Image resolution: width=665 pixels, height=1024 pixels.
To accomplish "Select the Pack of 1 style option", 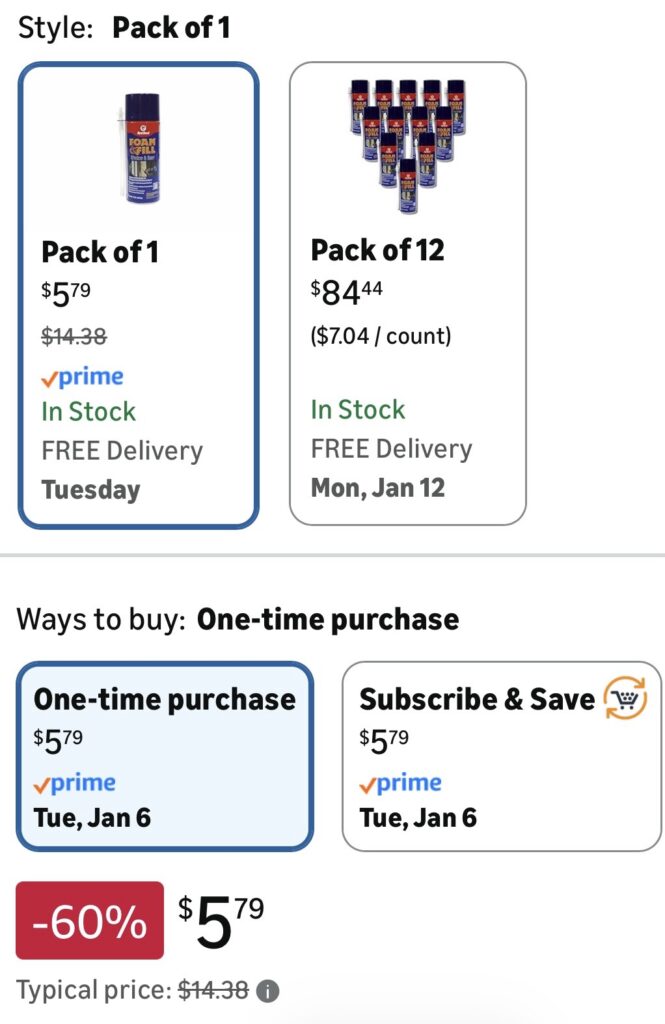I will pos(139,294).
